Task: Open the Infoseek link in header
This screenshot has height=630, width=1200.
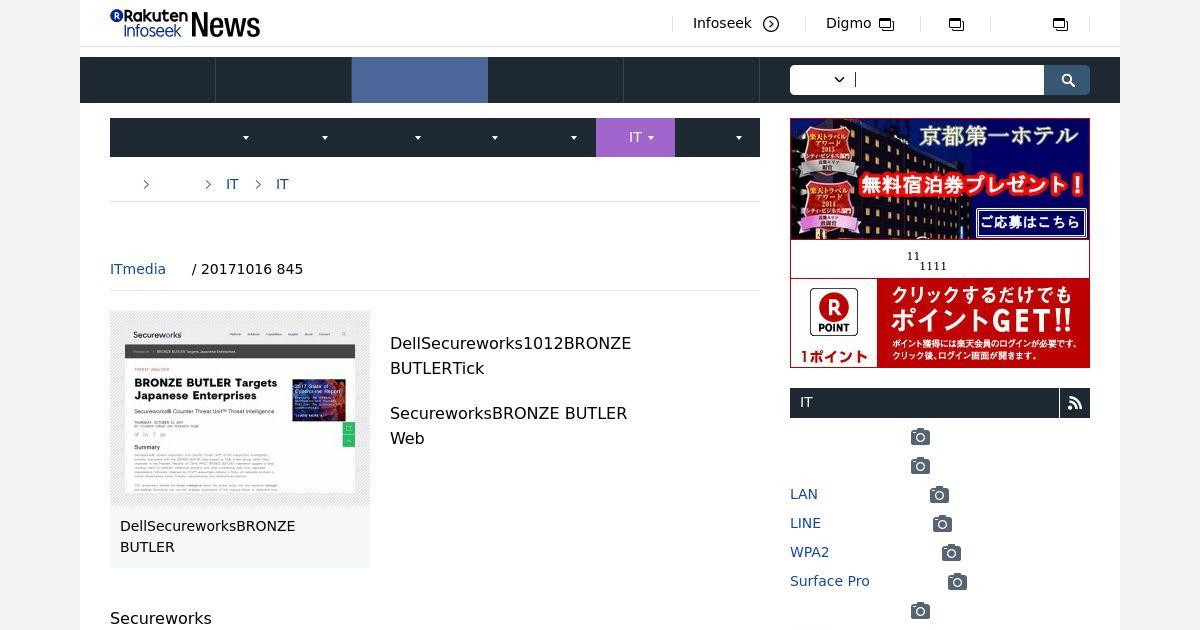Action: [x=722, y=23]
